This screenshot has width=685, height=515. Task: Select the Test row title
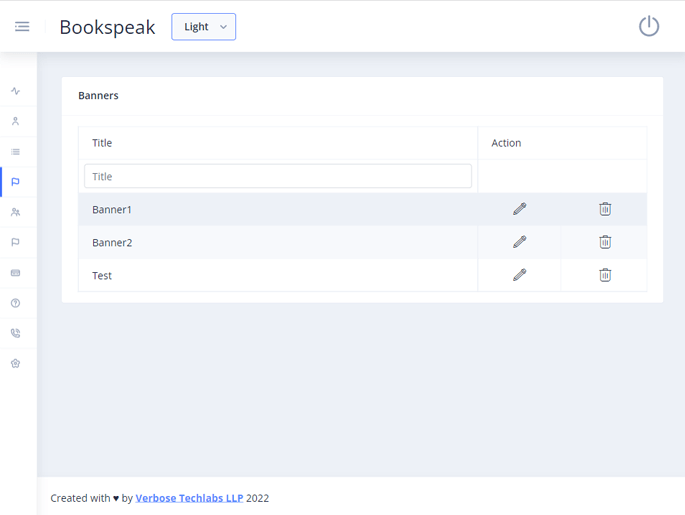102,276
